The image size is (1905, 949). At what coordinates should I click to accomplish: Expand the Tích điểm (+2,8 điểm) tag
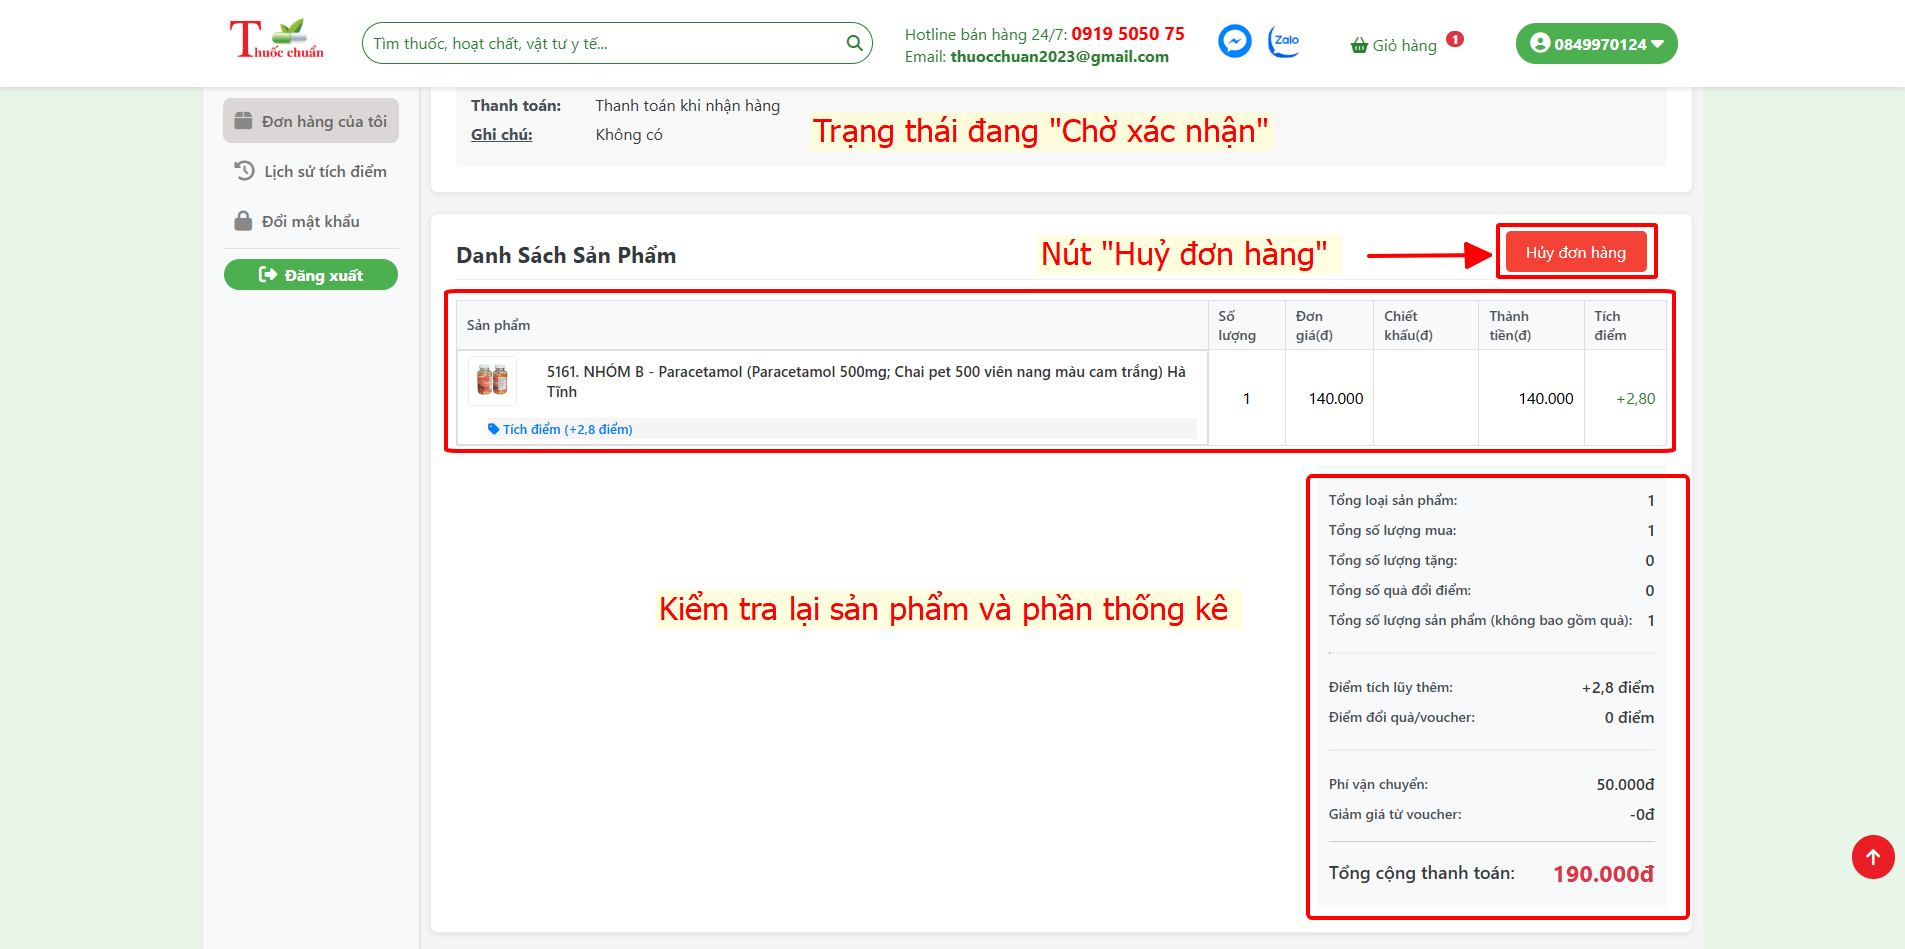click(x=560, y=428)
